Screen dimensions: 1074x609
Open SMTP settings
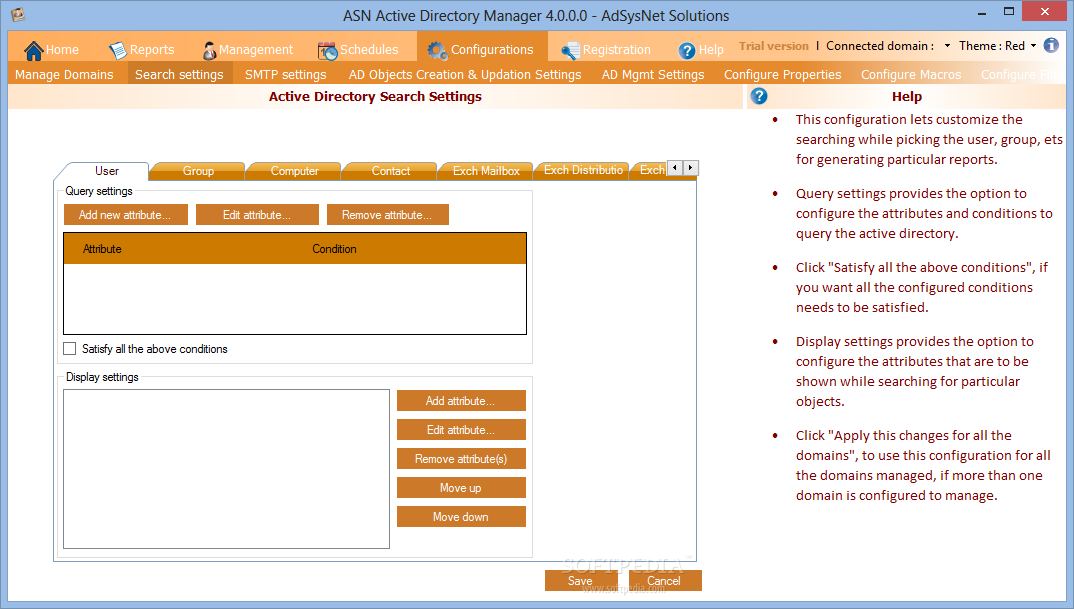[x=286, y=74]
